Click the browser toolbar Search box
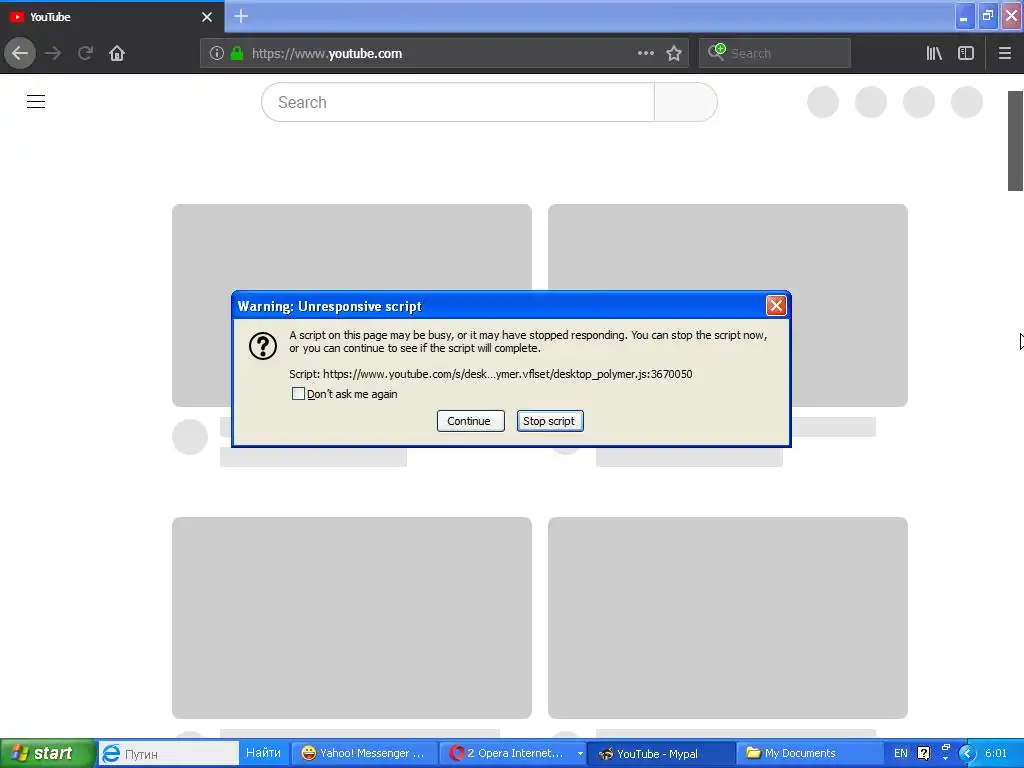1024x768 pixels. [x=775, y=54]
